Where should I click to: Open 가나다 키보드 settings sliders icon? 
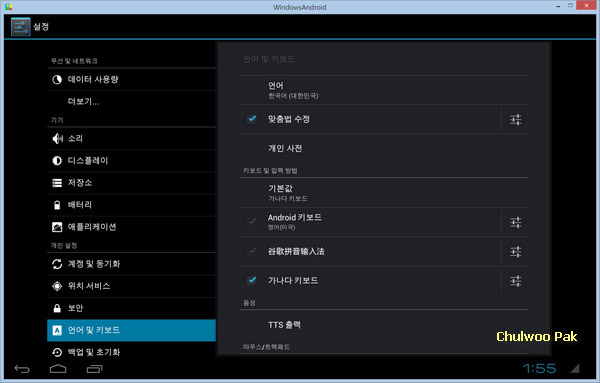(515, 281)
